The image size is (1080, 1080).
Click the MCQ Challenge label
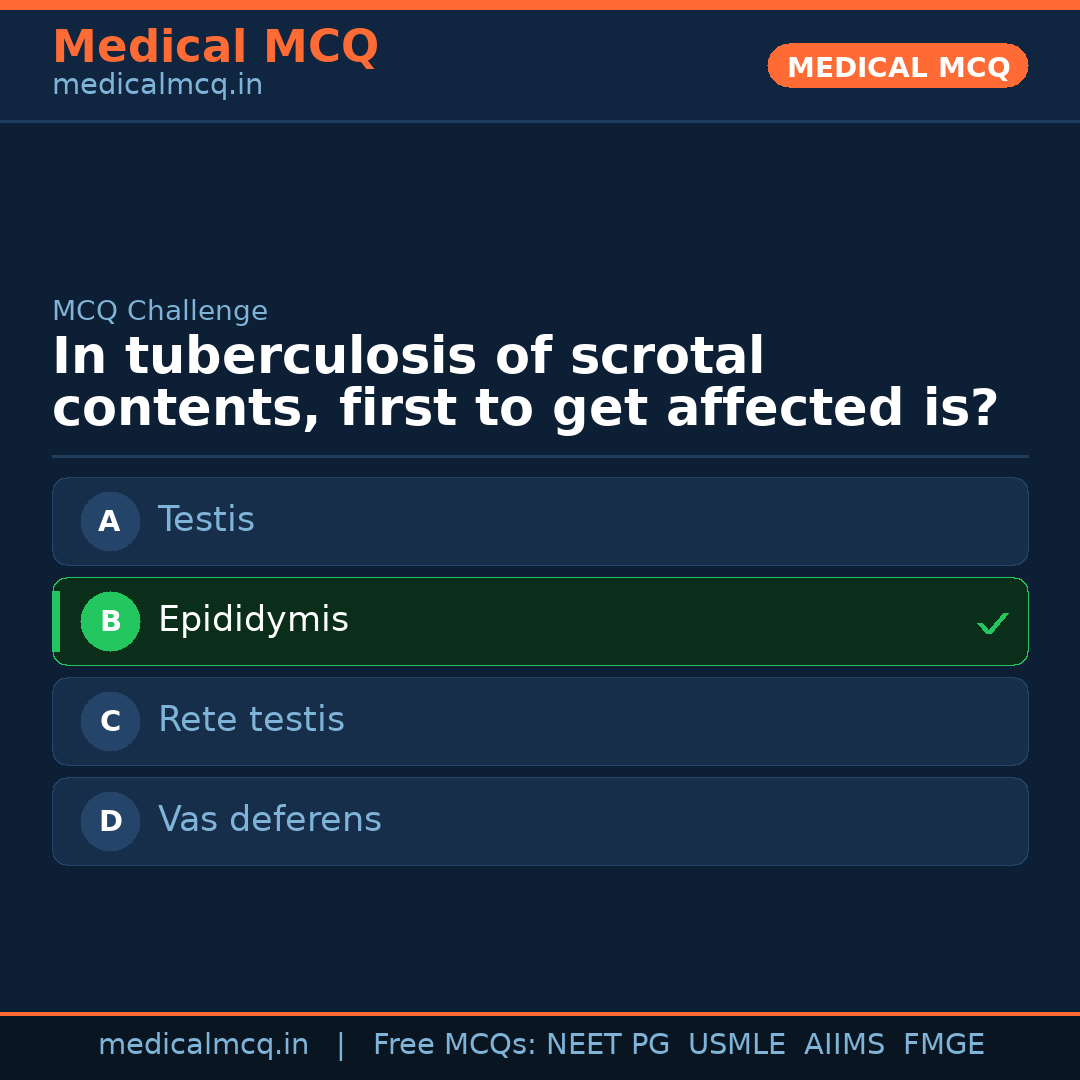pyautogui.click(x=160, y=311)
